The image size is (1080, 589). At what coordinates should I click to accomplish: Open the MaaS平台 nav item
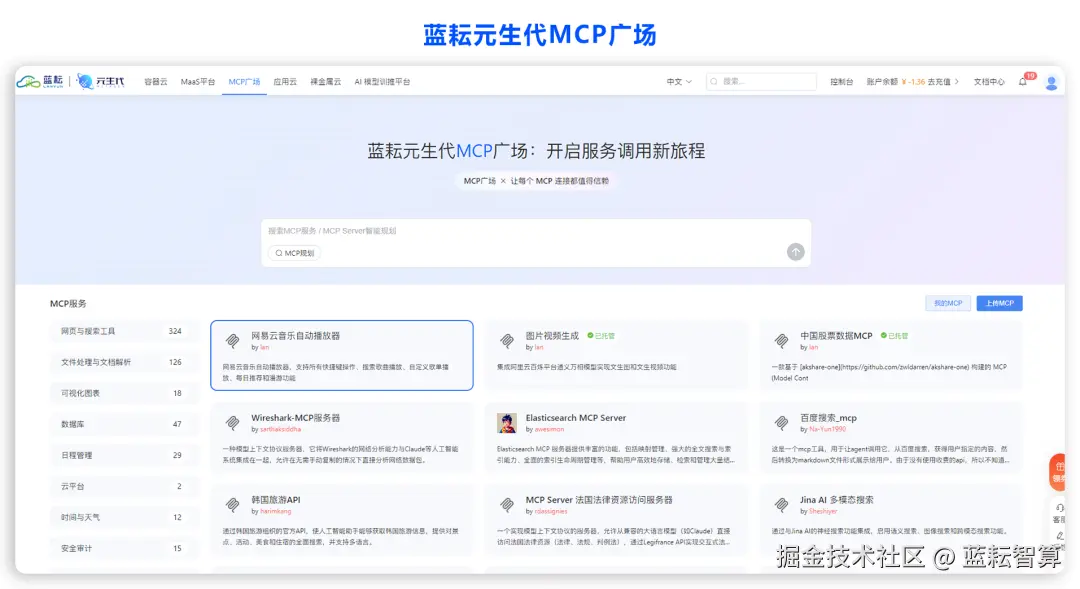198,81
